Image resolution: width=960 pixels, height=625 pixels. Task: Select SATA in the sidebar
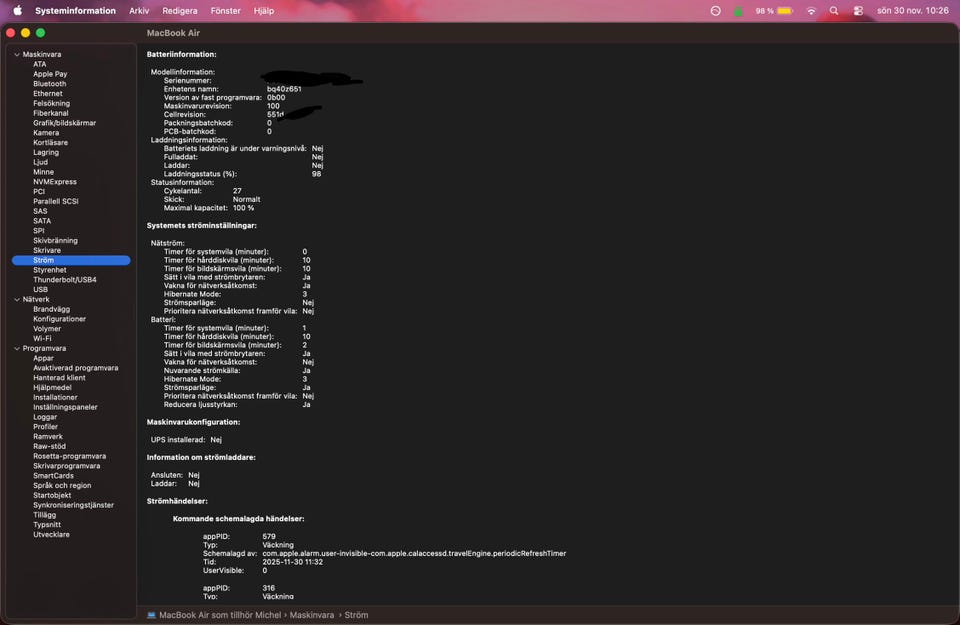[x=42, y=221]
